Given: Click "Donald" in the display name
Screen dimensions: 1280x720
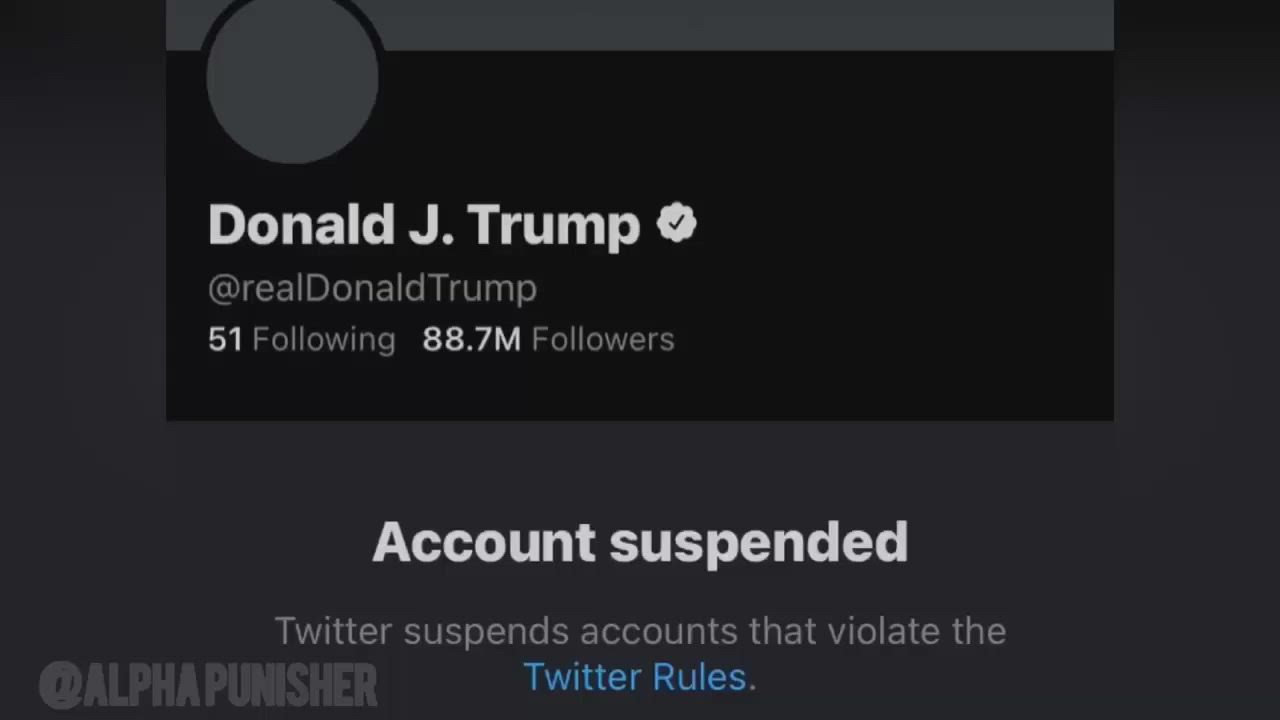Looking at the screenshot, I should tap(301, 224).
